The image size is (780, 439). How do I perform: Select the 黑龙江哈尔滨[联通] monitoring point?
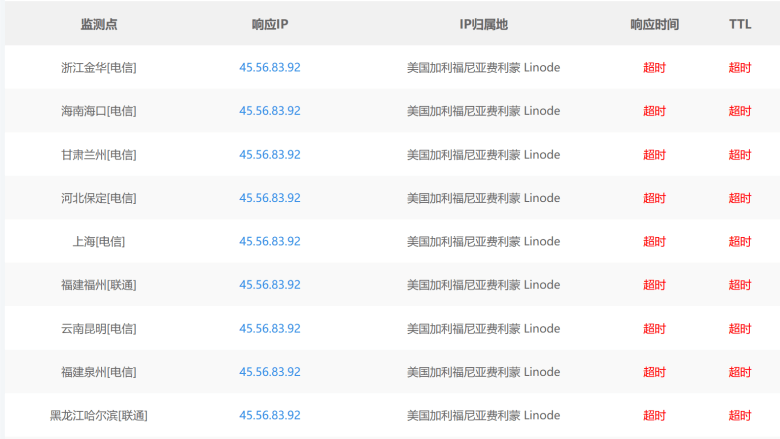point(98,415)
